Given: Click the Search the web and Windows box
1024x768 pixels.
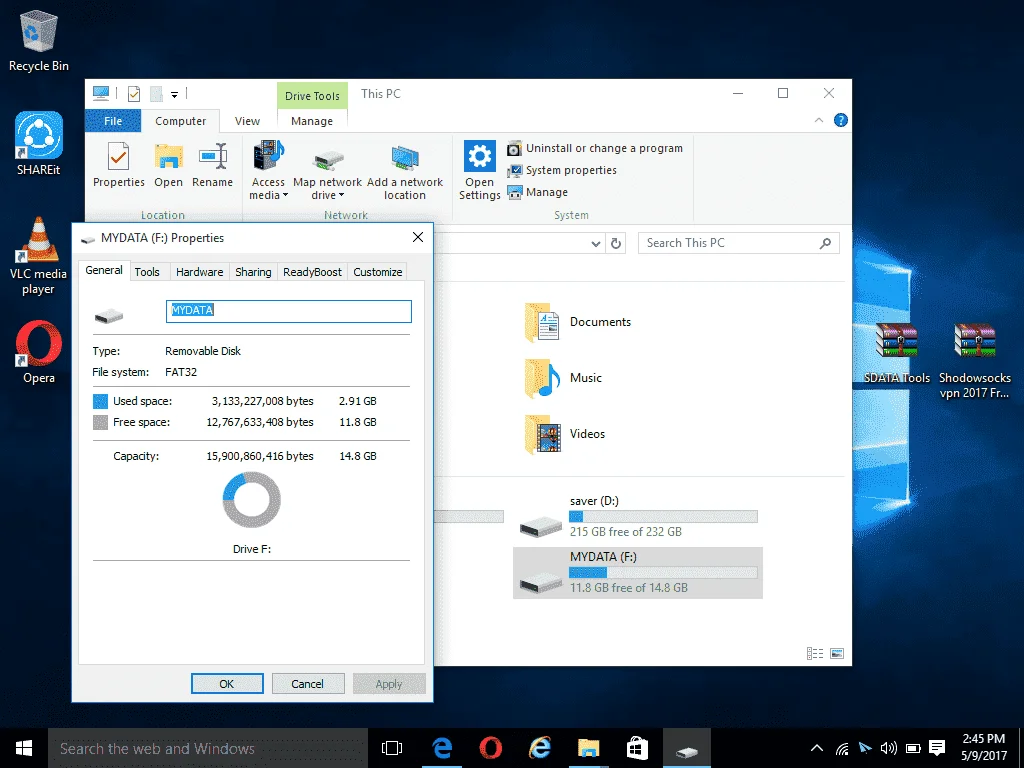Looking at the screenshot, I should pos(208,748).
